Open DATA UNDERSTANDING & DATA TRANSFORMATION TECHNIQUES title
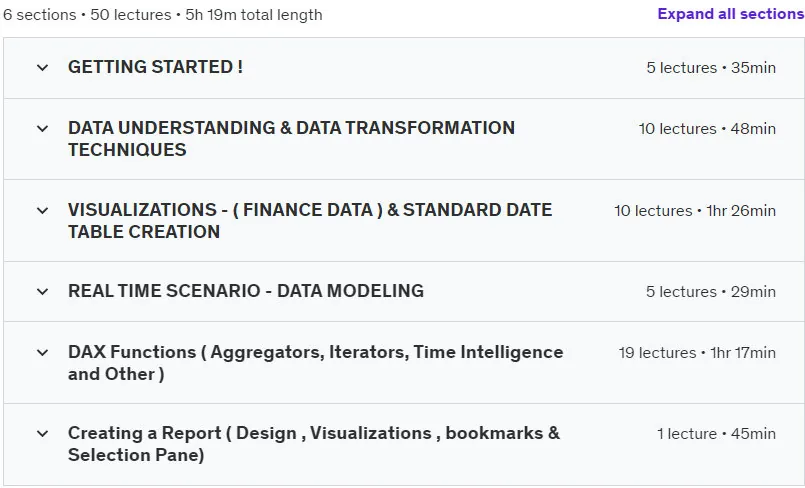 291,139
